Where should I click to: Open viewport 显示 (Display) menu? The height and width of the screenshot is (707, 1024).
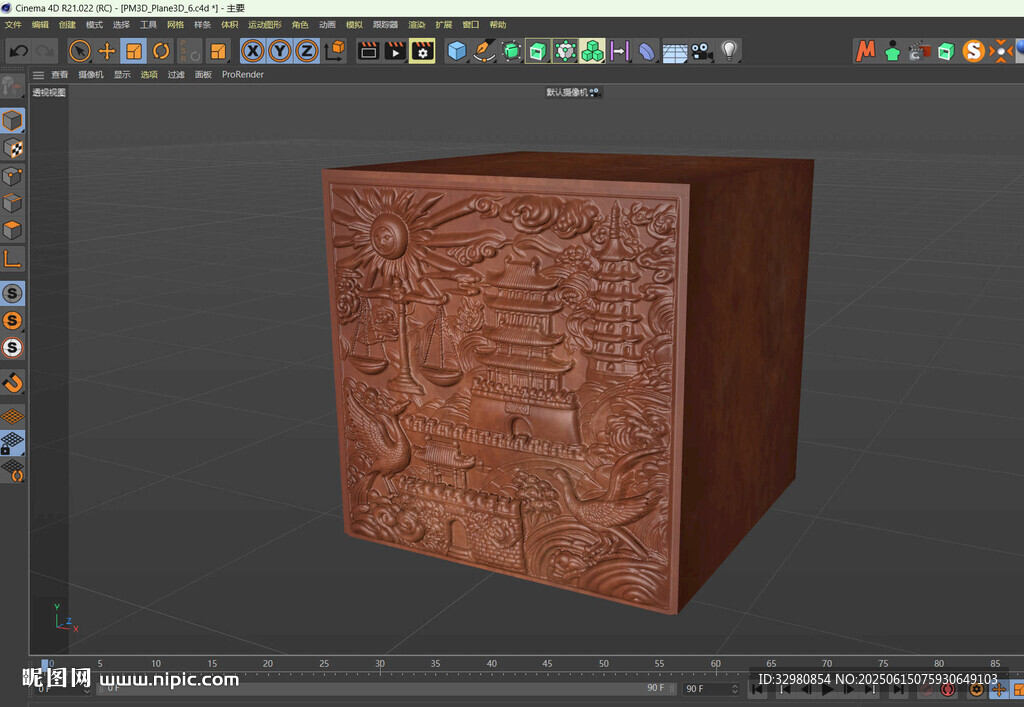pyautogui.click(x=122, y=74)
